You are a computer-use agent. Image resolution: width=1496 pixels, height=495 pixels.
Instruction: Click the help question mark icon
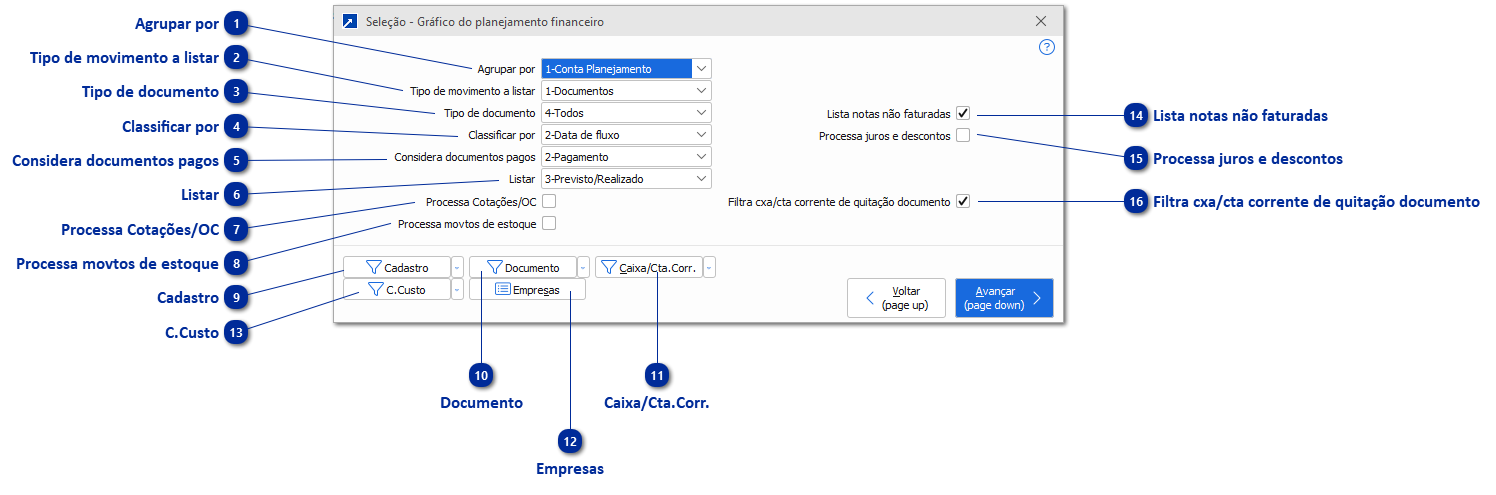point(1047,47)
